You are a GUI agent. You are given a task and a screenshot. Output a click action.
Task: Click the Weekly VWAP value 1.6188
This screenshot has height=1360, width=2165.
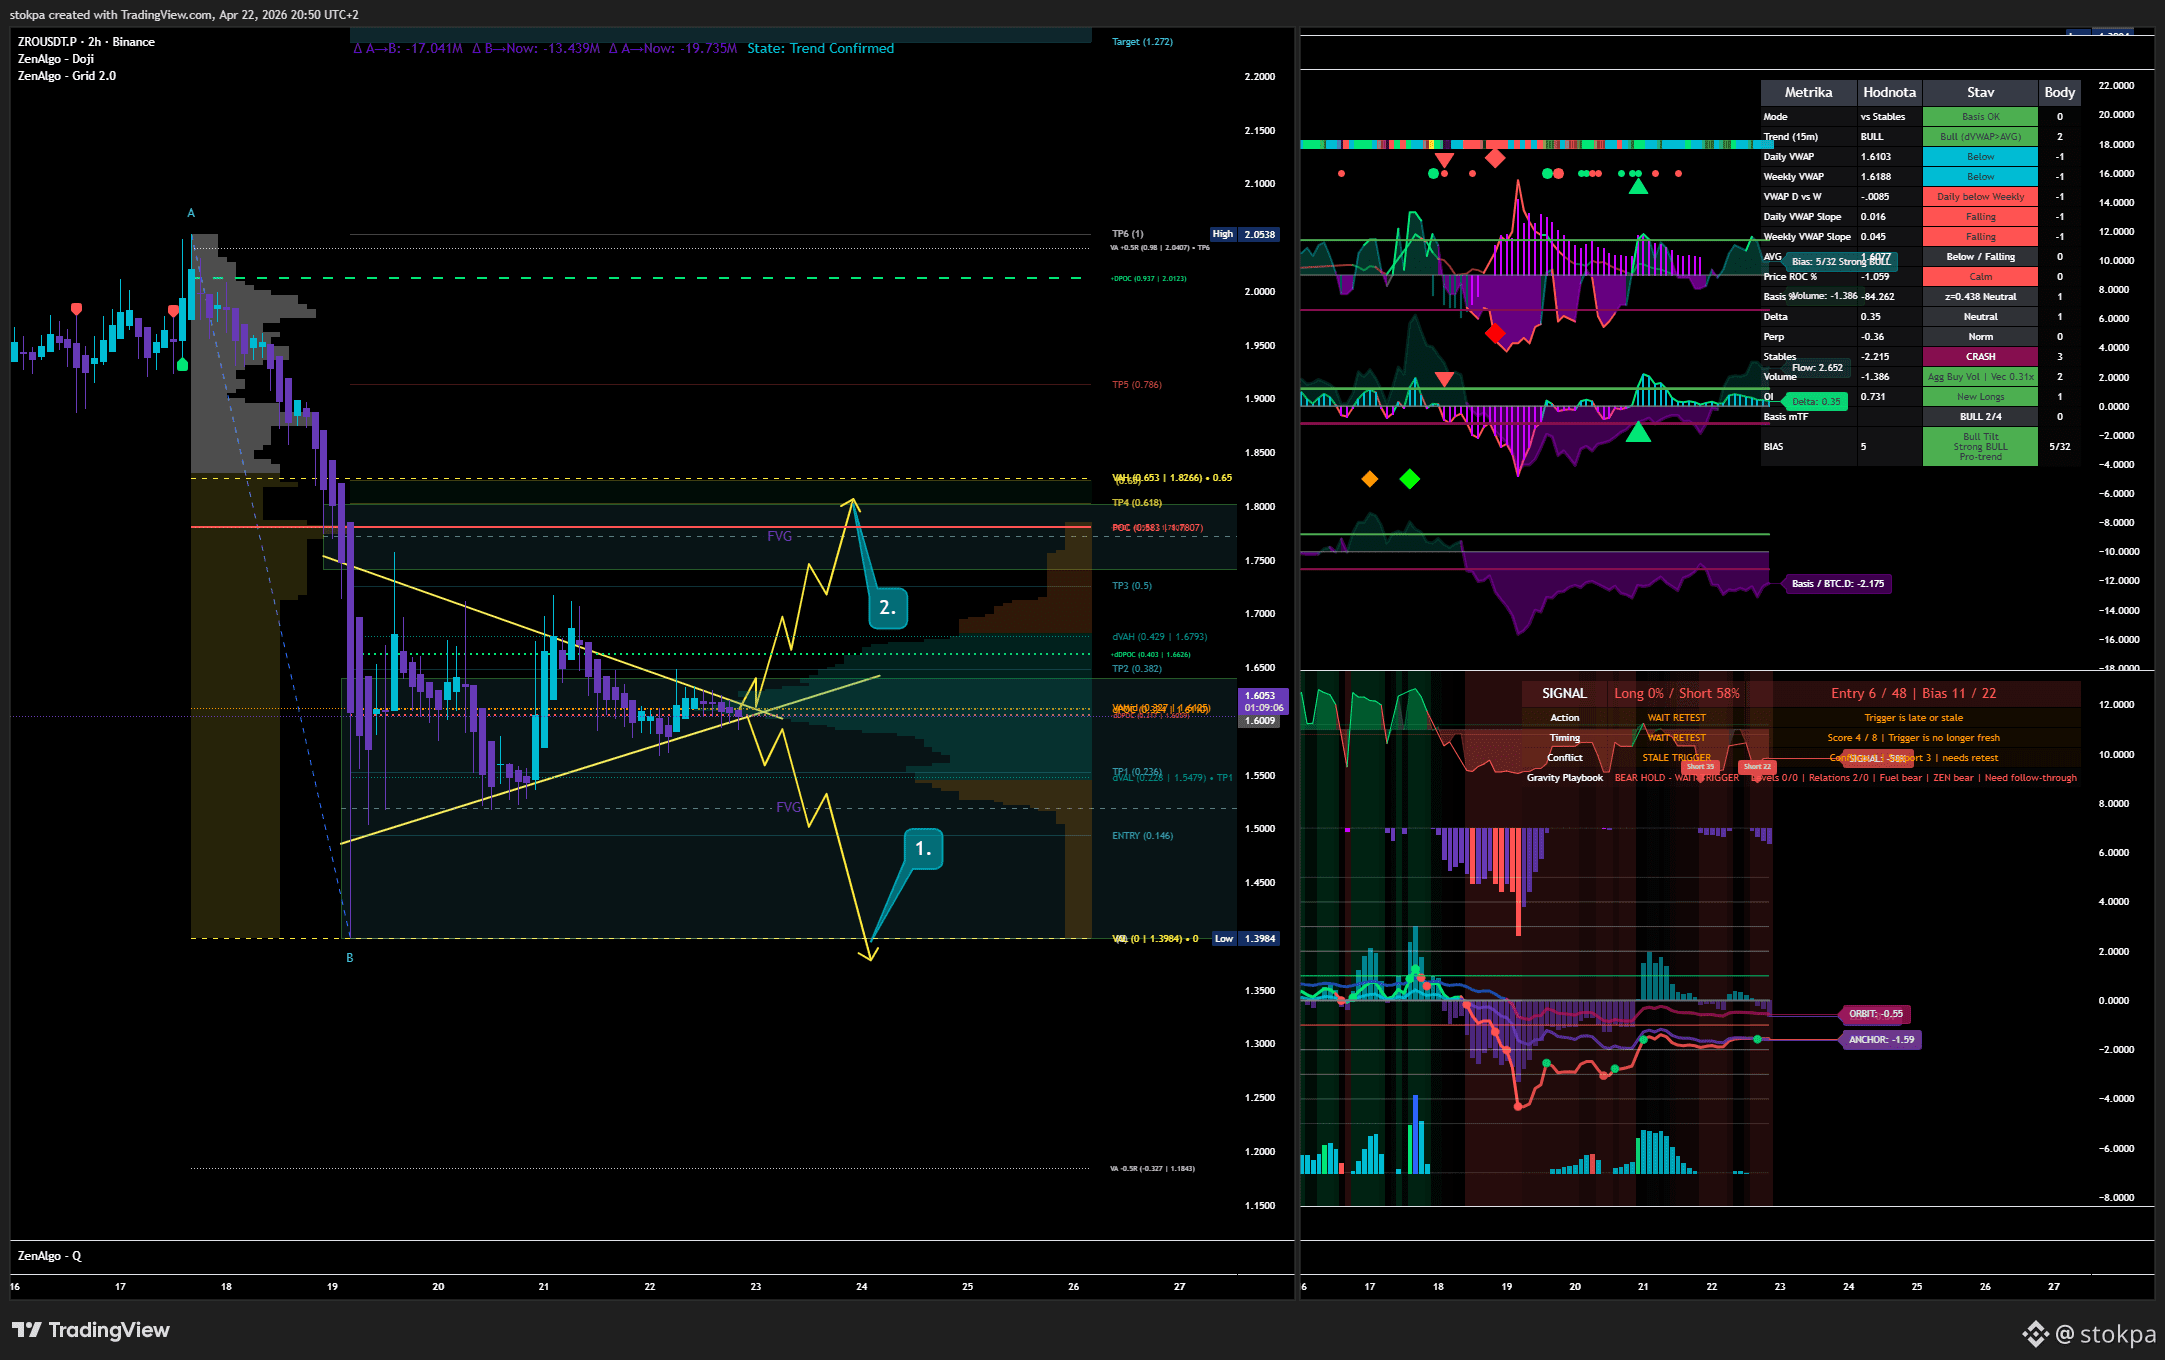coord(1876,177)
